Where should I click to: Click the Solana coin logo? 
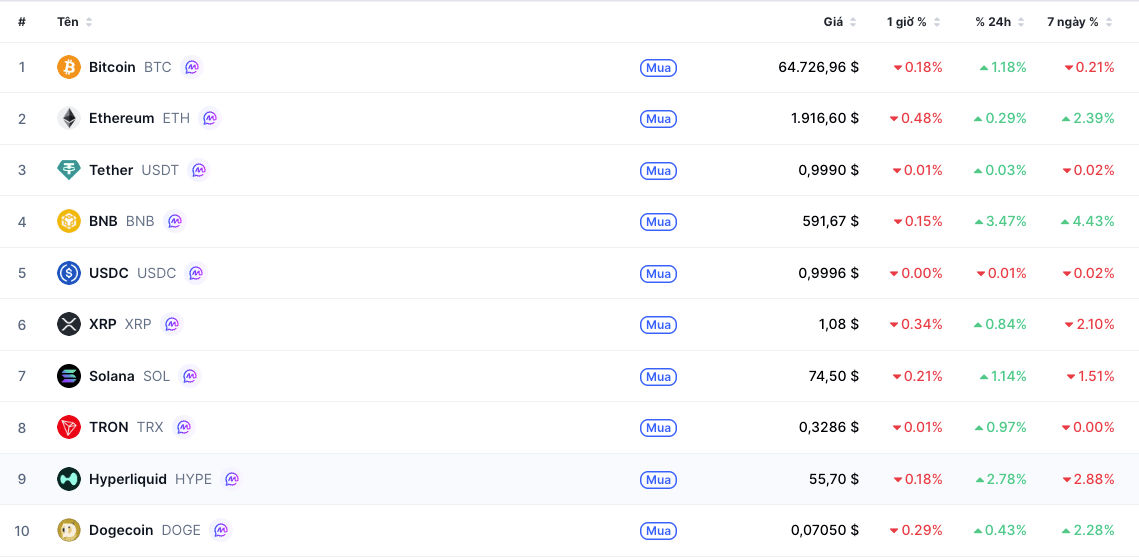(x=69, y=376)
